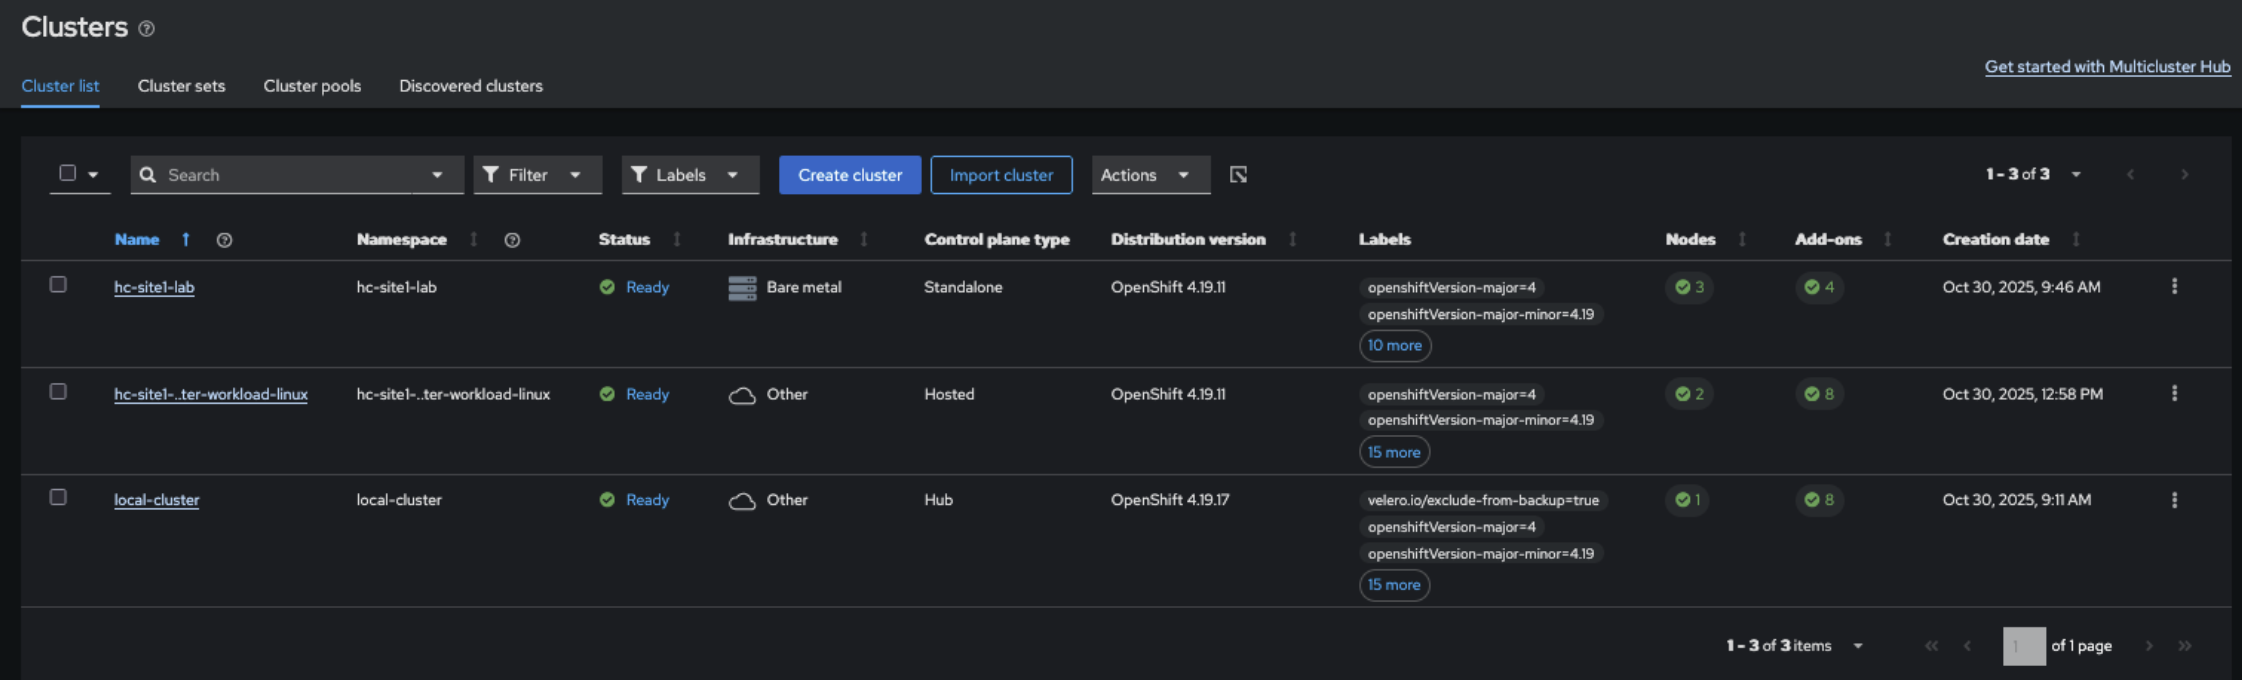Sort by Name column arrow icon
The height and width of the screenshot is (680, 2242).
186,240
